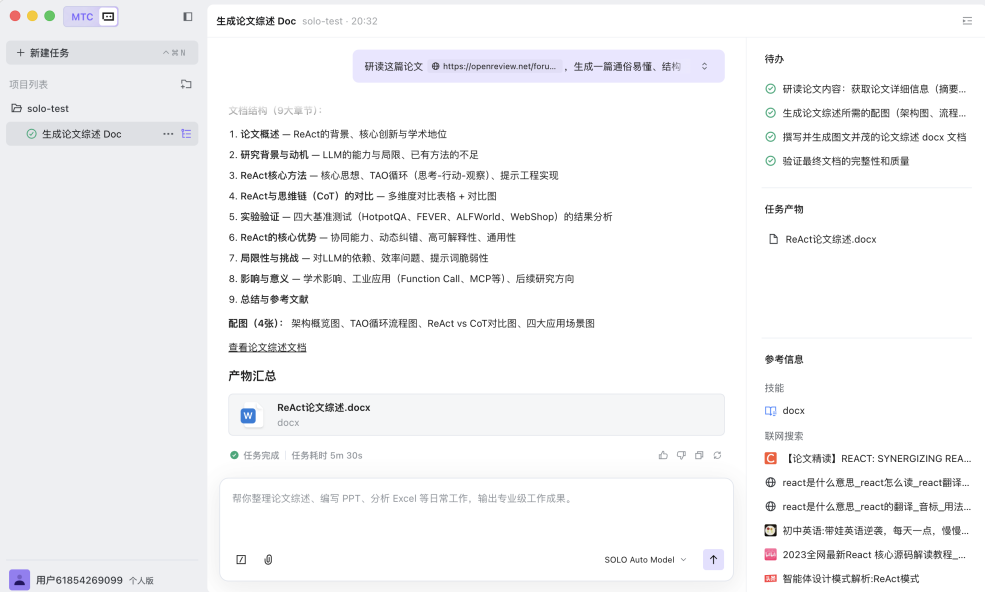Open the SOLO Auto Model dropdown

click(645, 560)
